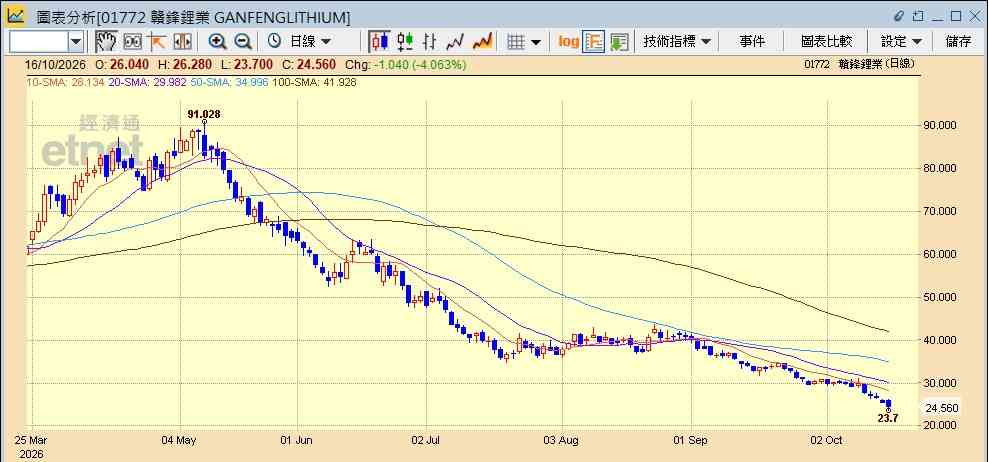Click the 01 Sep date axis label
This screenshot has height=462, width=989.
(x=692, y=440)
